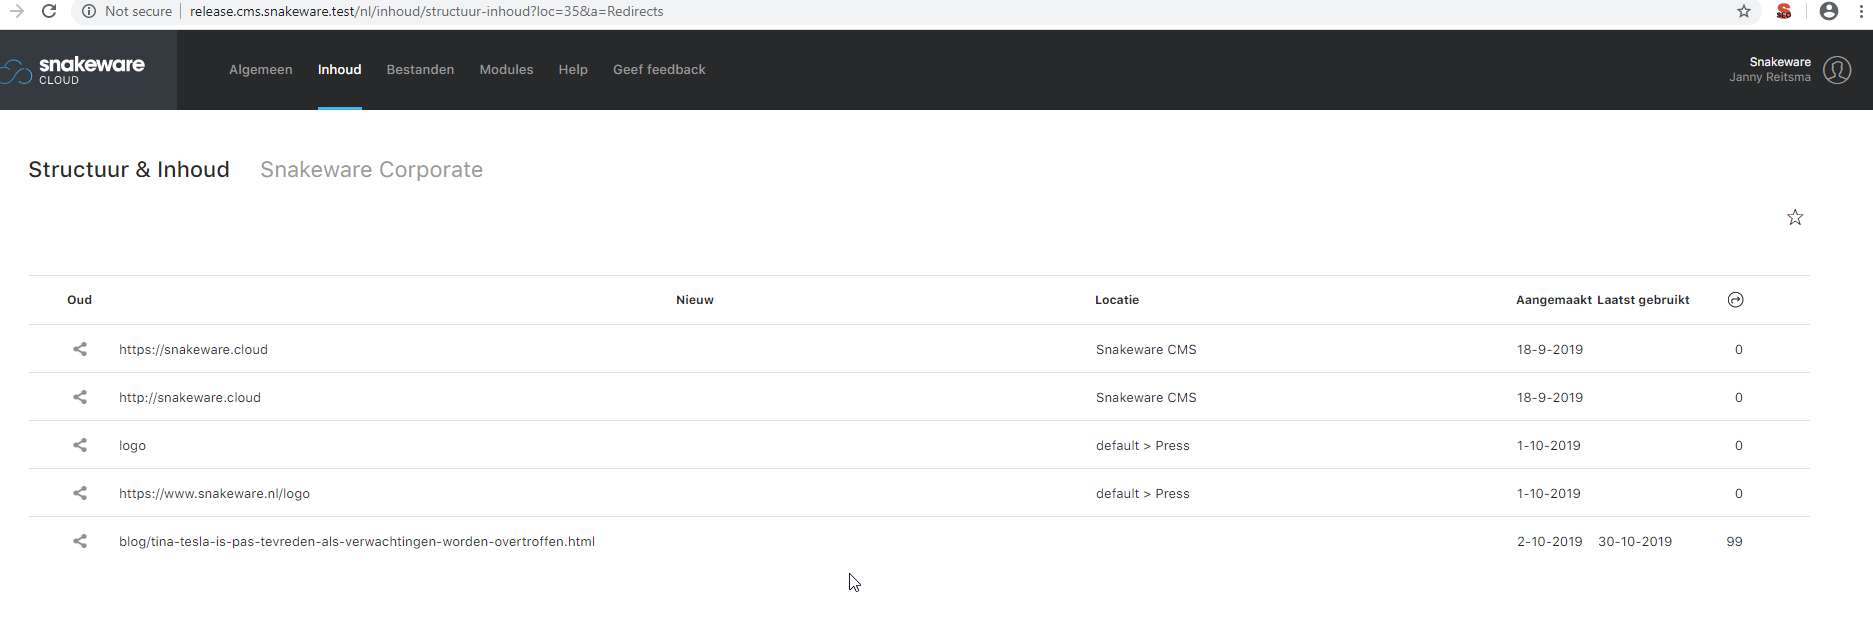The image size is (1873, 628).
Task: Open the Geef feedback menu item
Action: click(659, 70)
